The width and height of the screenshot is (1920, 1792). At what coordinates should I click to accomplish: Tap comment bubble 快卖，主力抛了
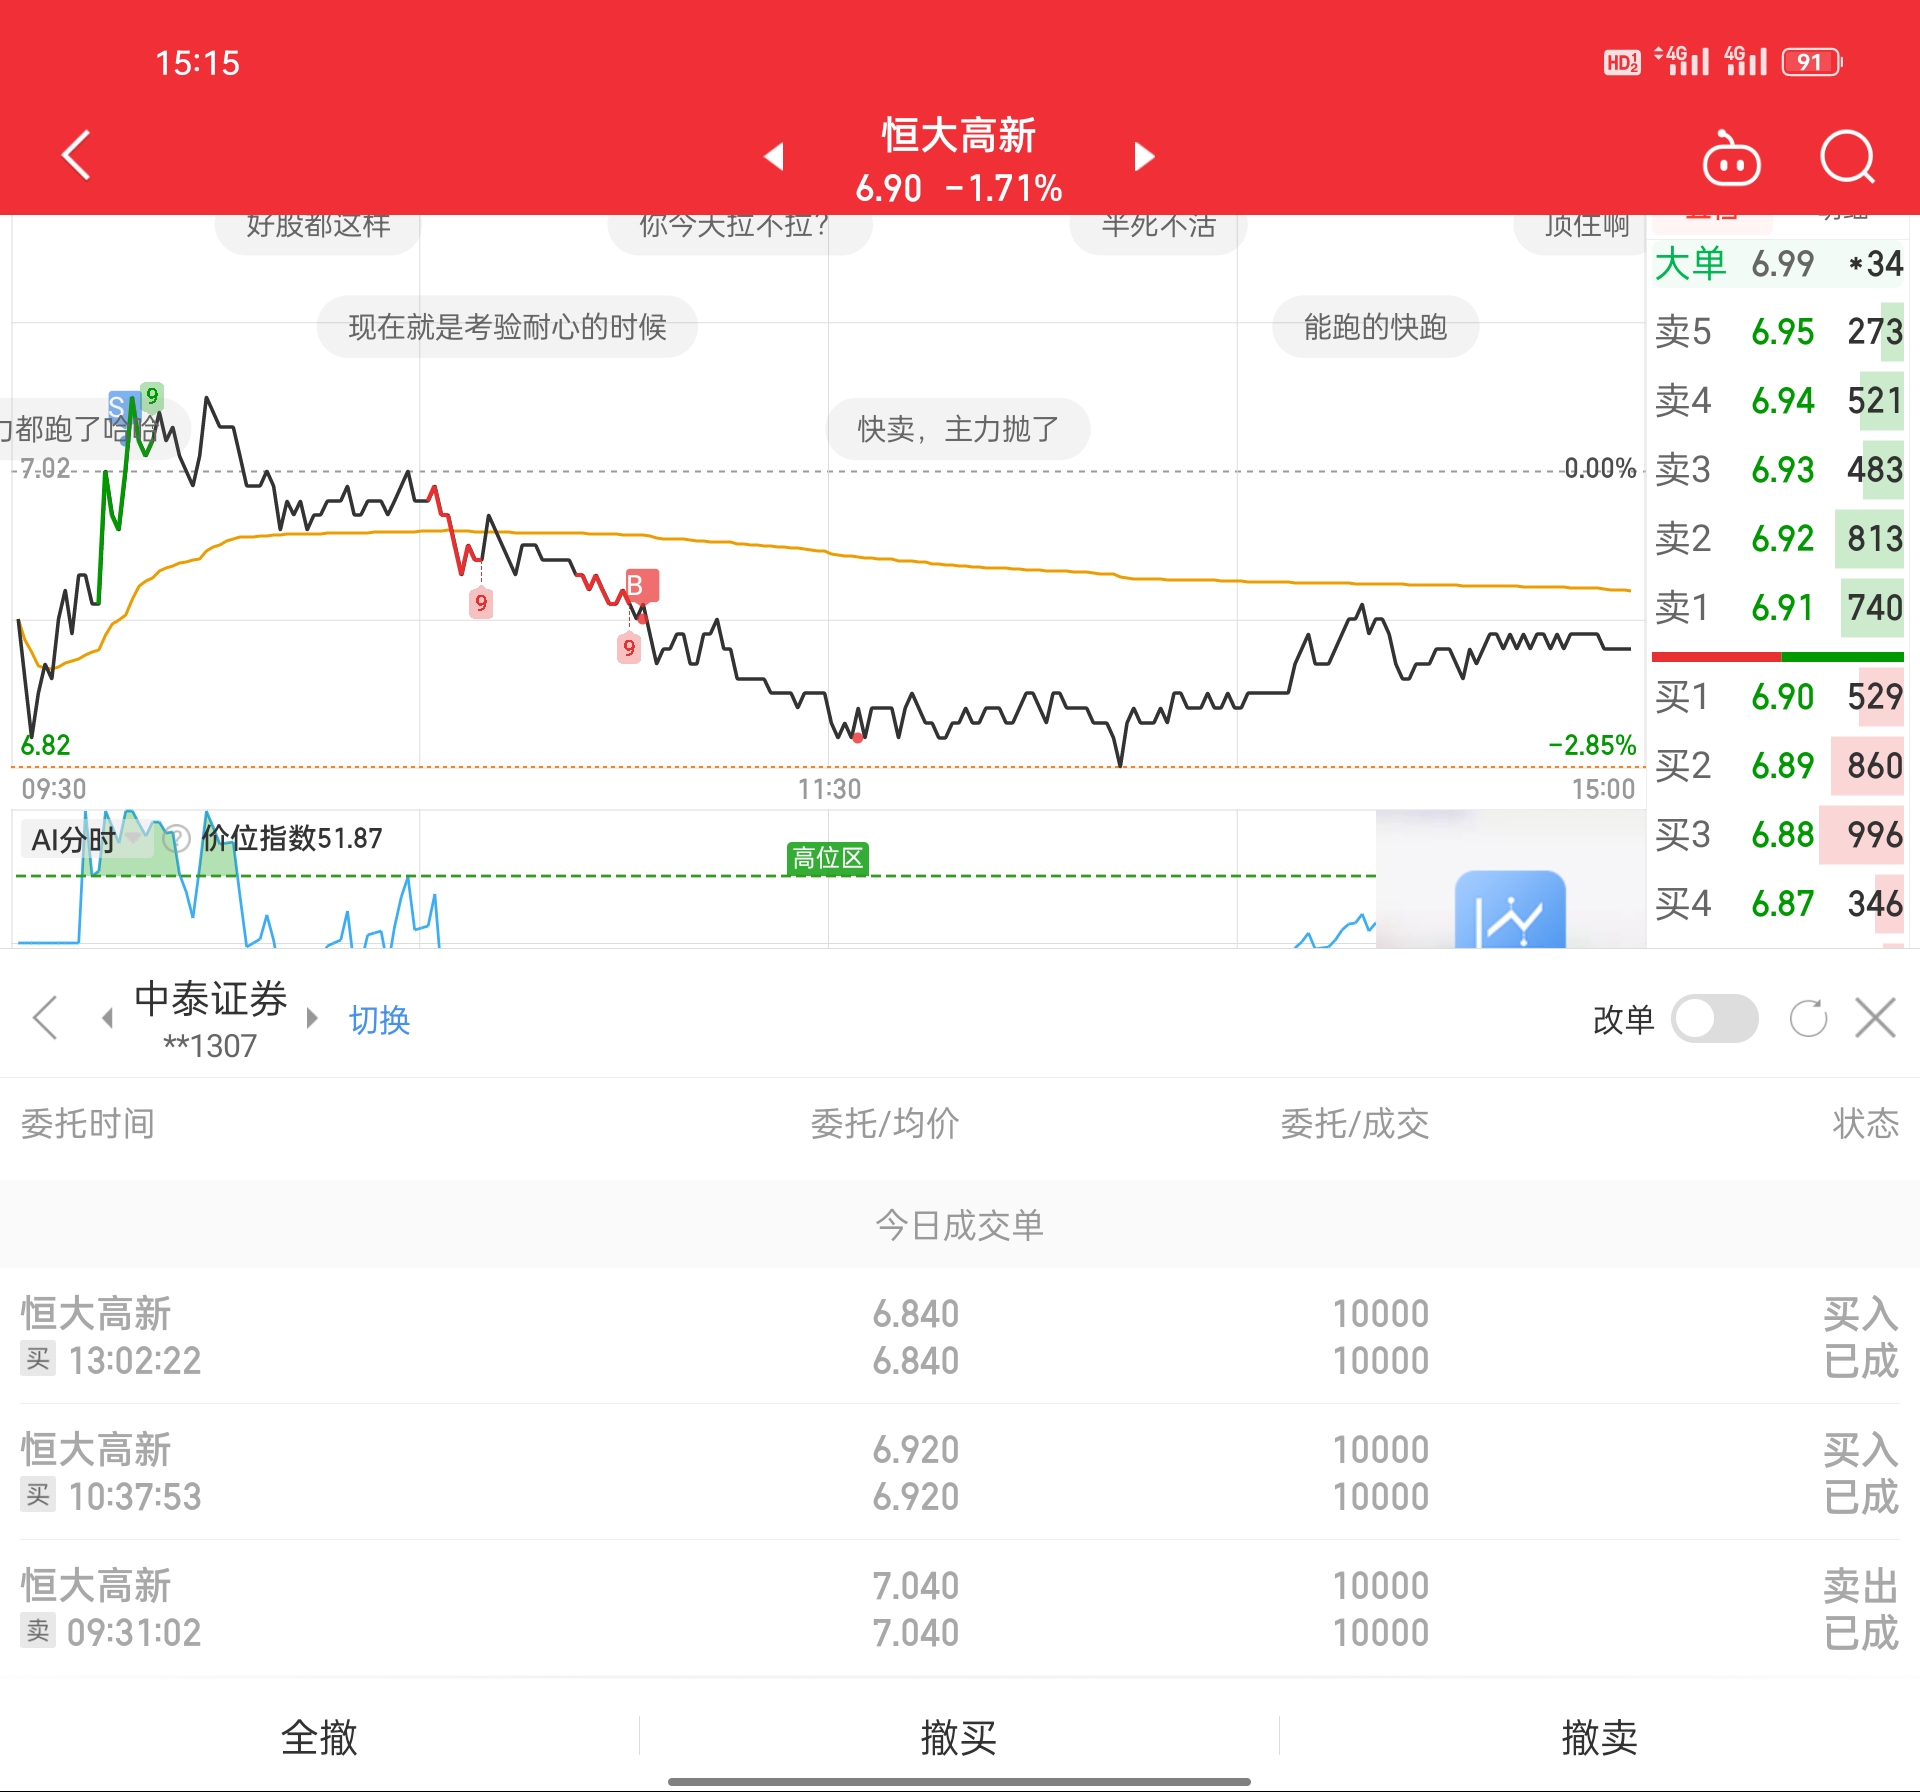pos(958,429)
